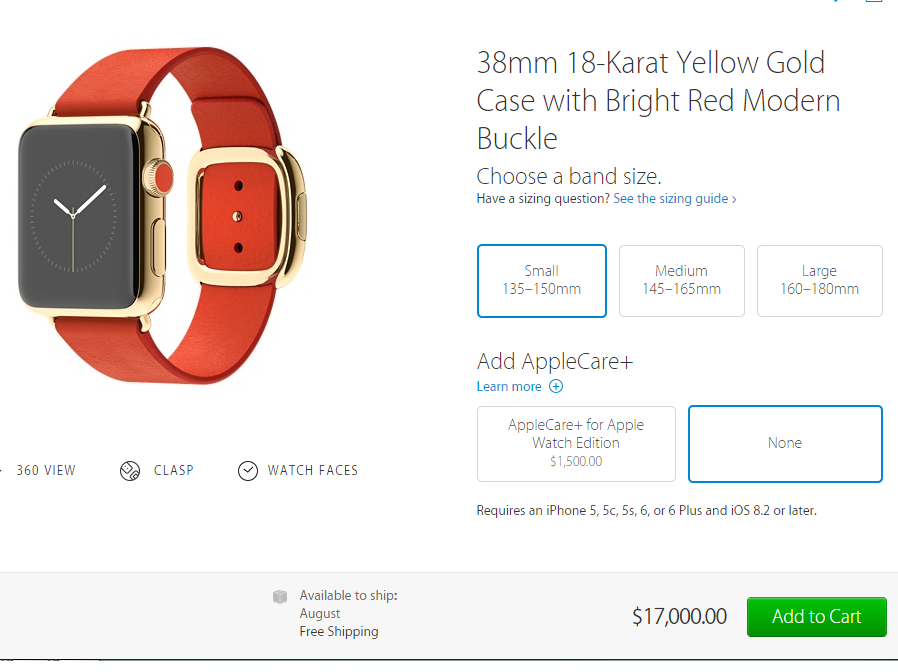Screen dimensions: 898x672
Task: Click the shipping box icon
Action: click(x=279, y=596)
